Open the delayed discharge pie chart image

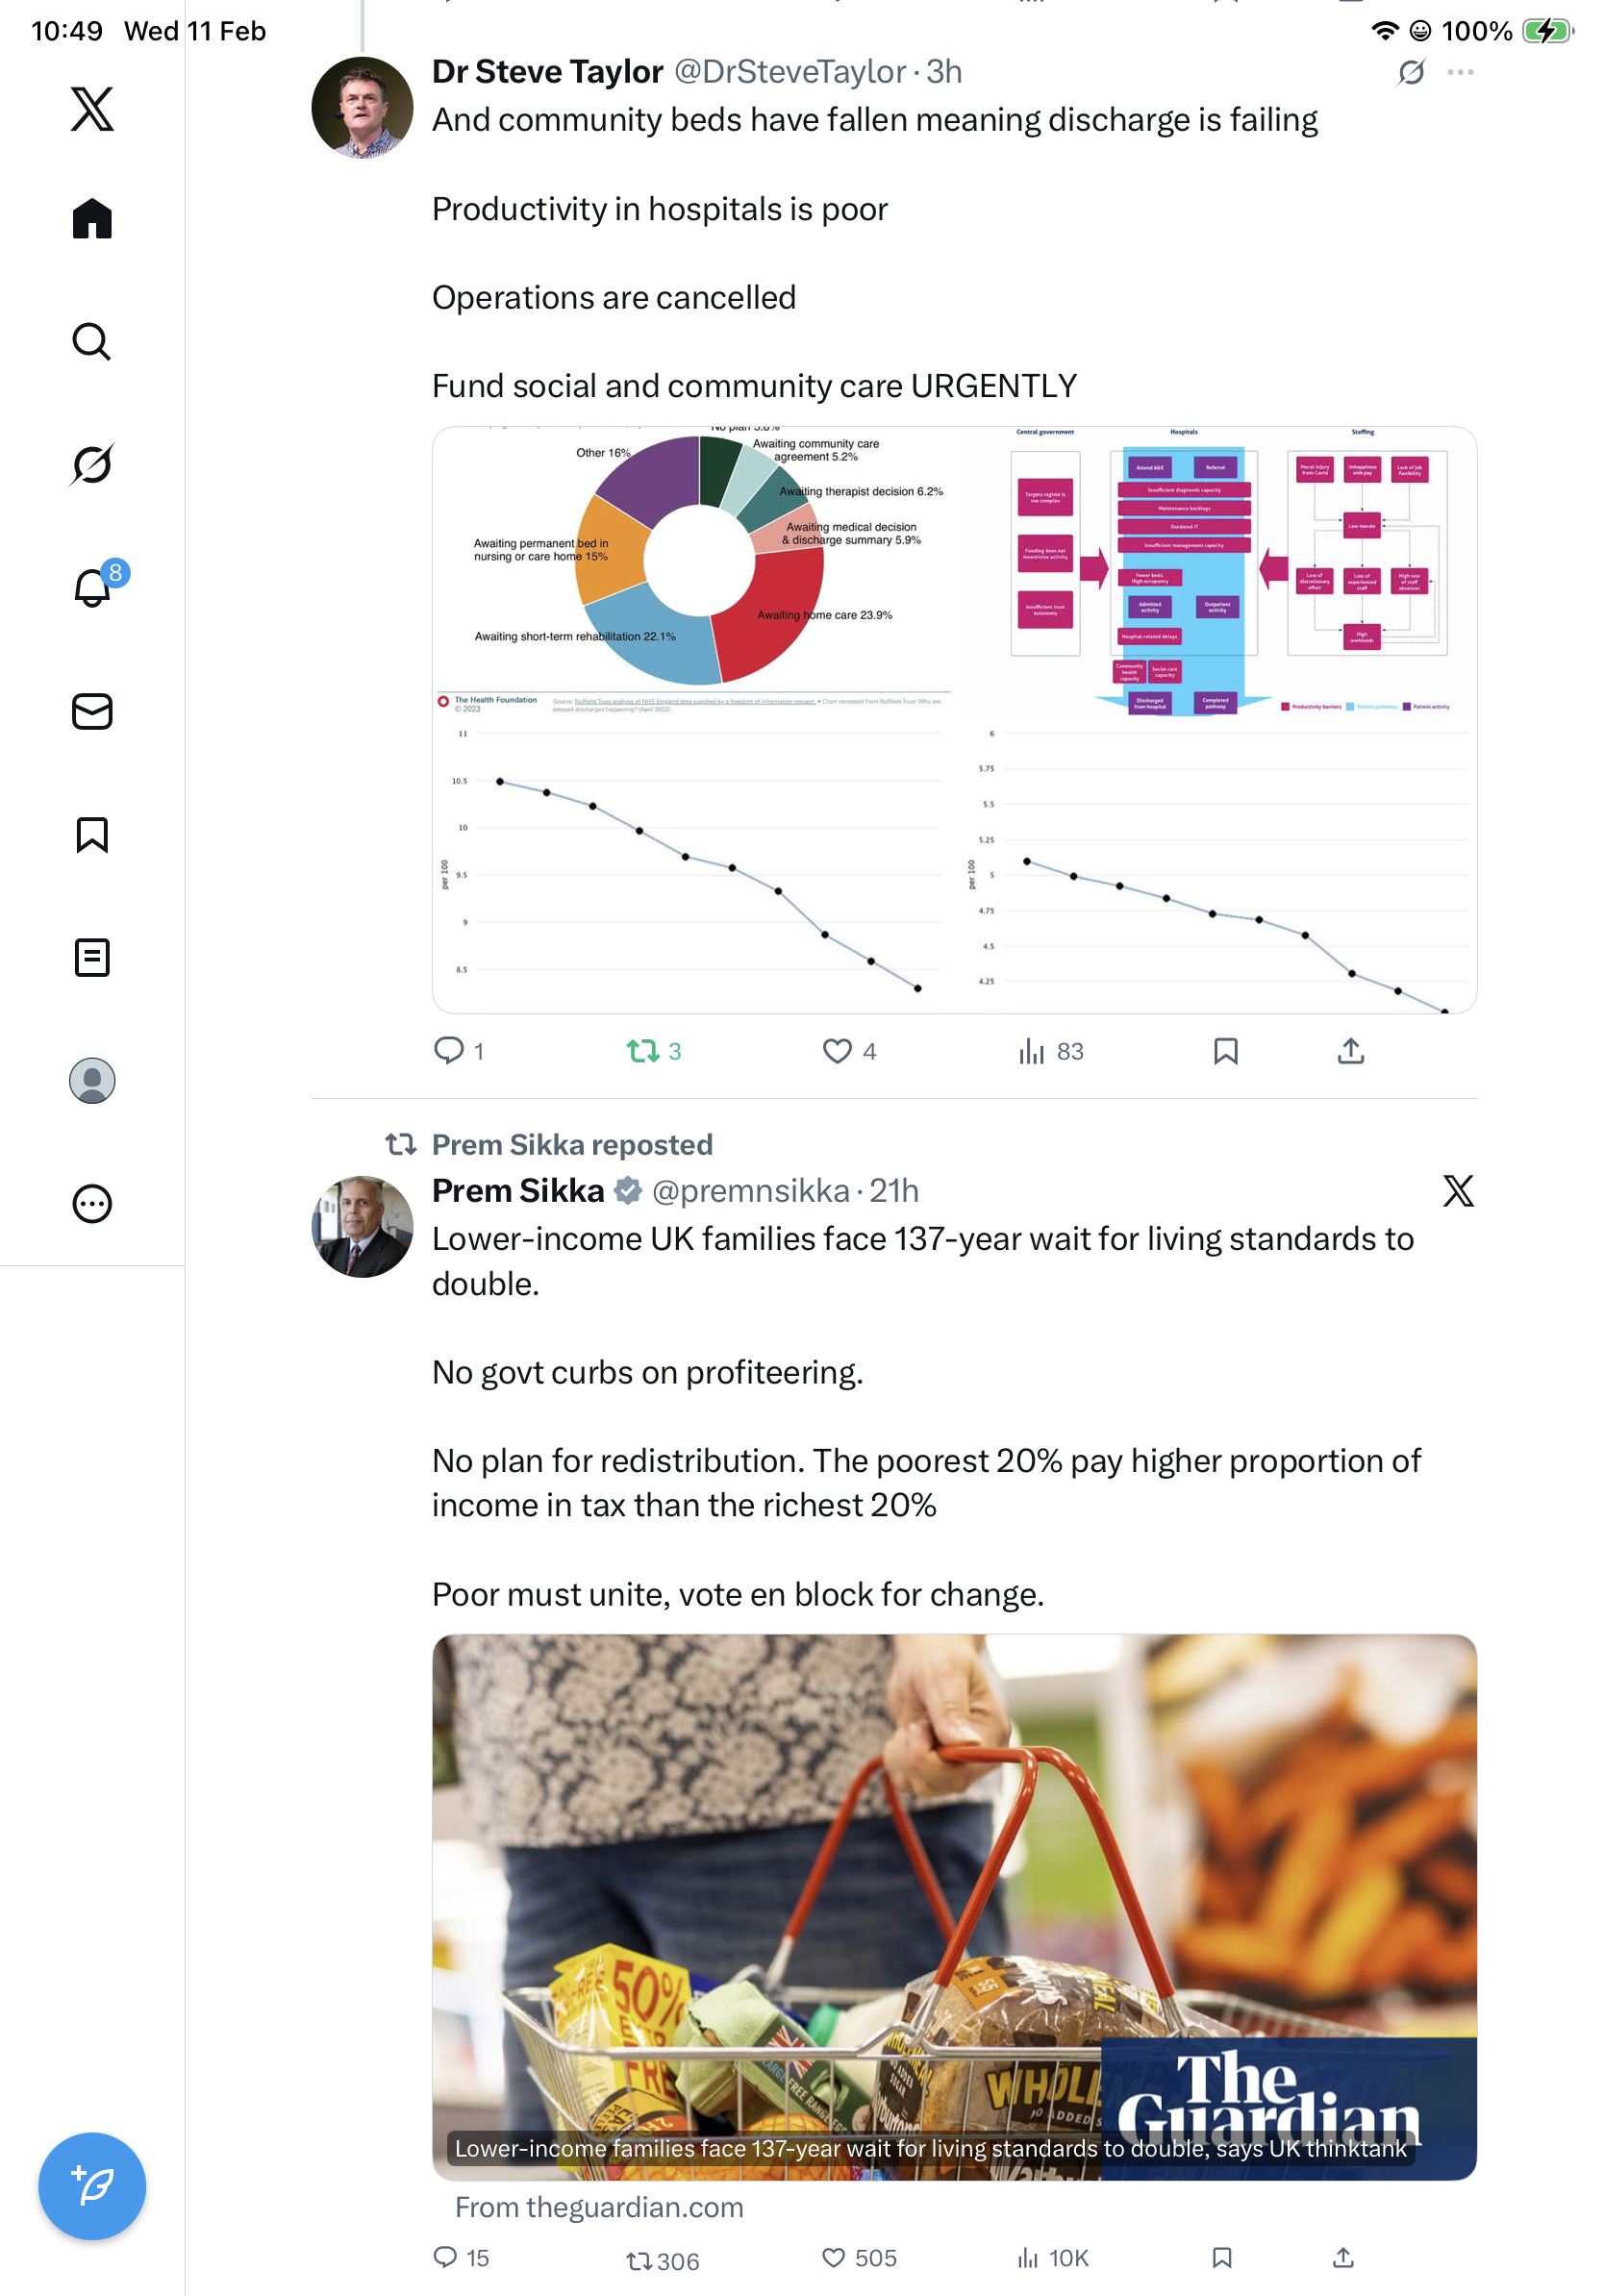695,567
